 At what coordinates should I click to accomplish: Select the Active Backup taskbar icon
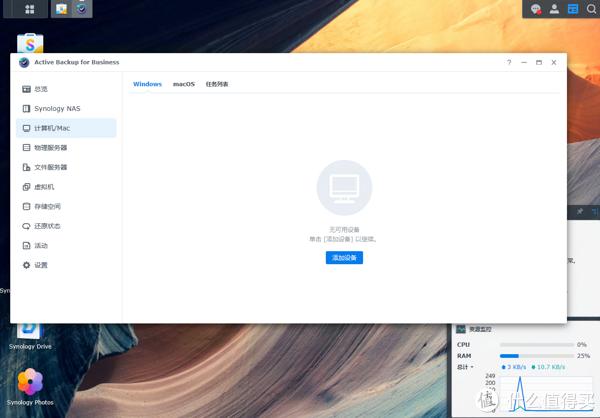tap(82, 9)
